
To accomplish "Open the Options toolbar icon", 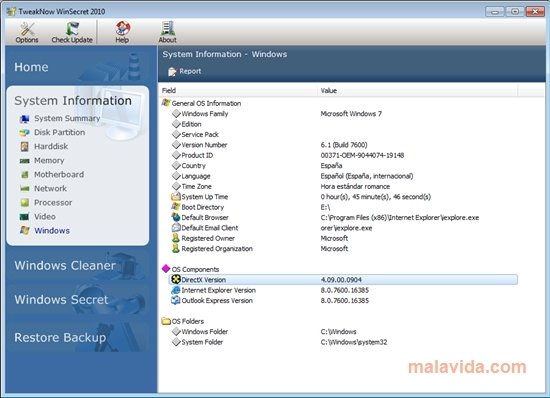I will click(x=27, y=29).
